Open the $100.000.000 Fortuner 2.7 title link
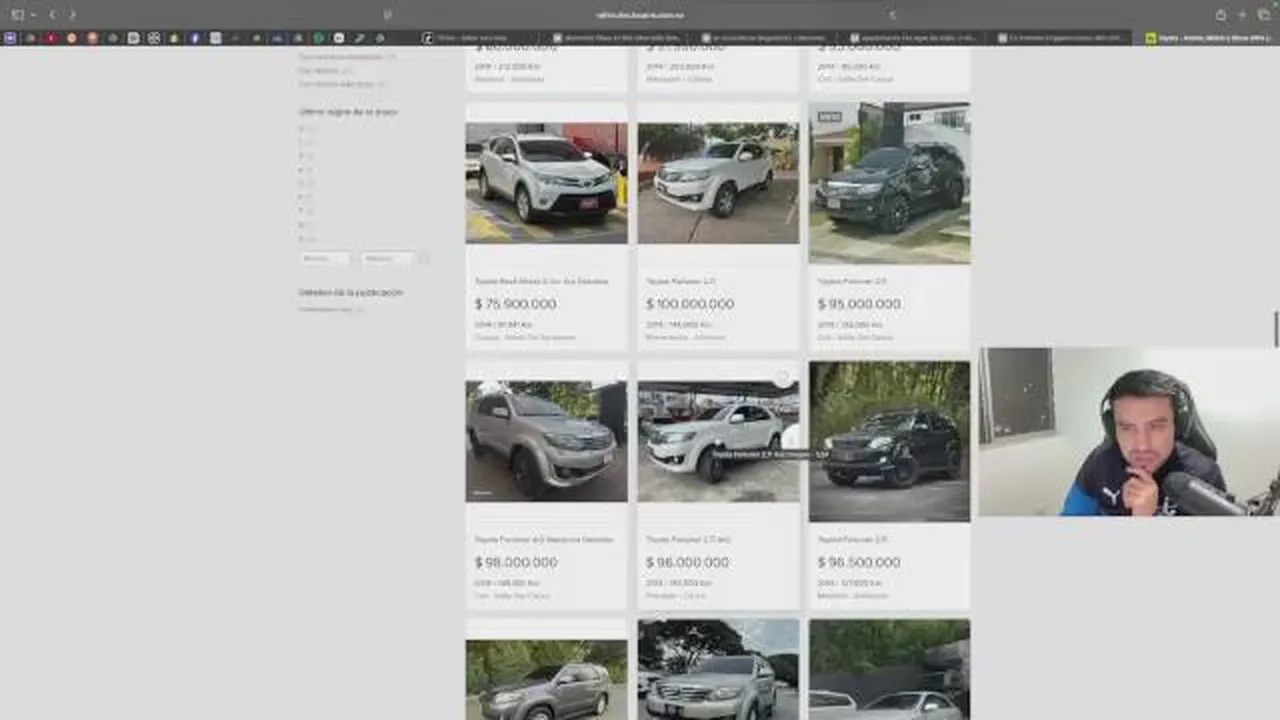This screenshot has height=720, width=1280. tap(681, 282)
